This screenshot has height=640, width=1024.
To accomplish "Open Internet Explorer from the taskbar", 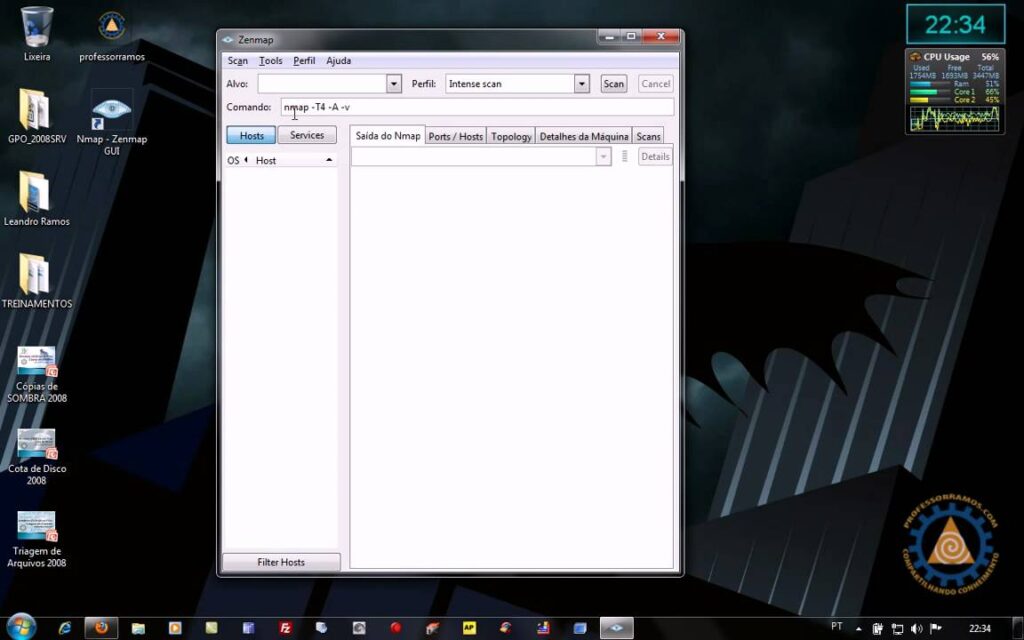I will 65,628.
